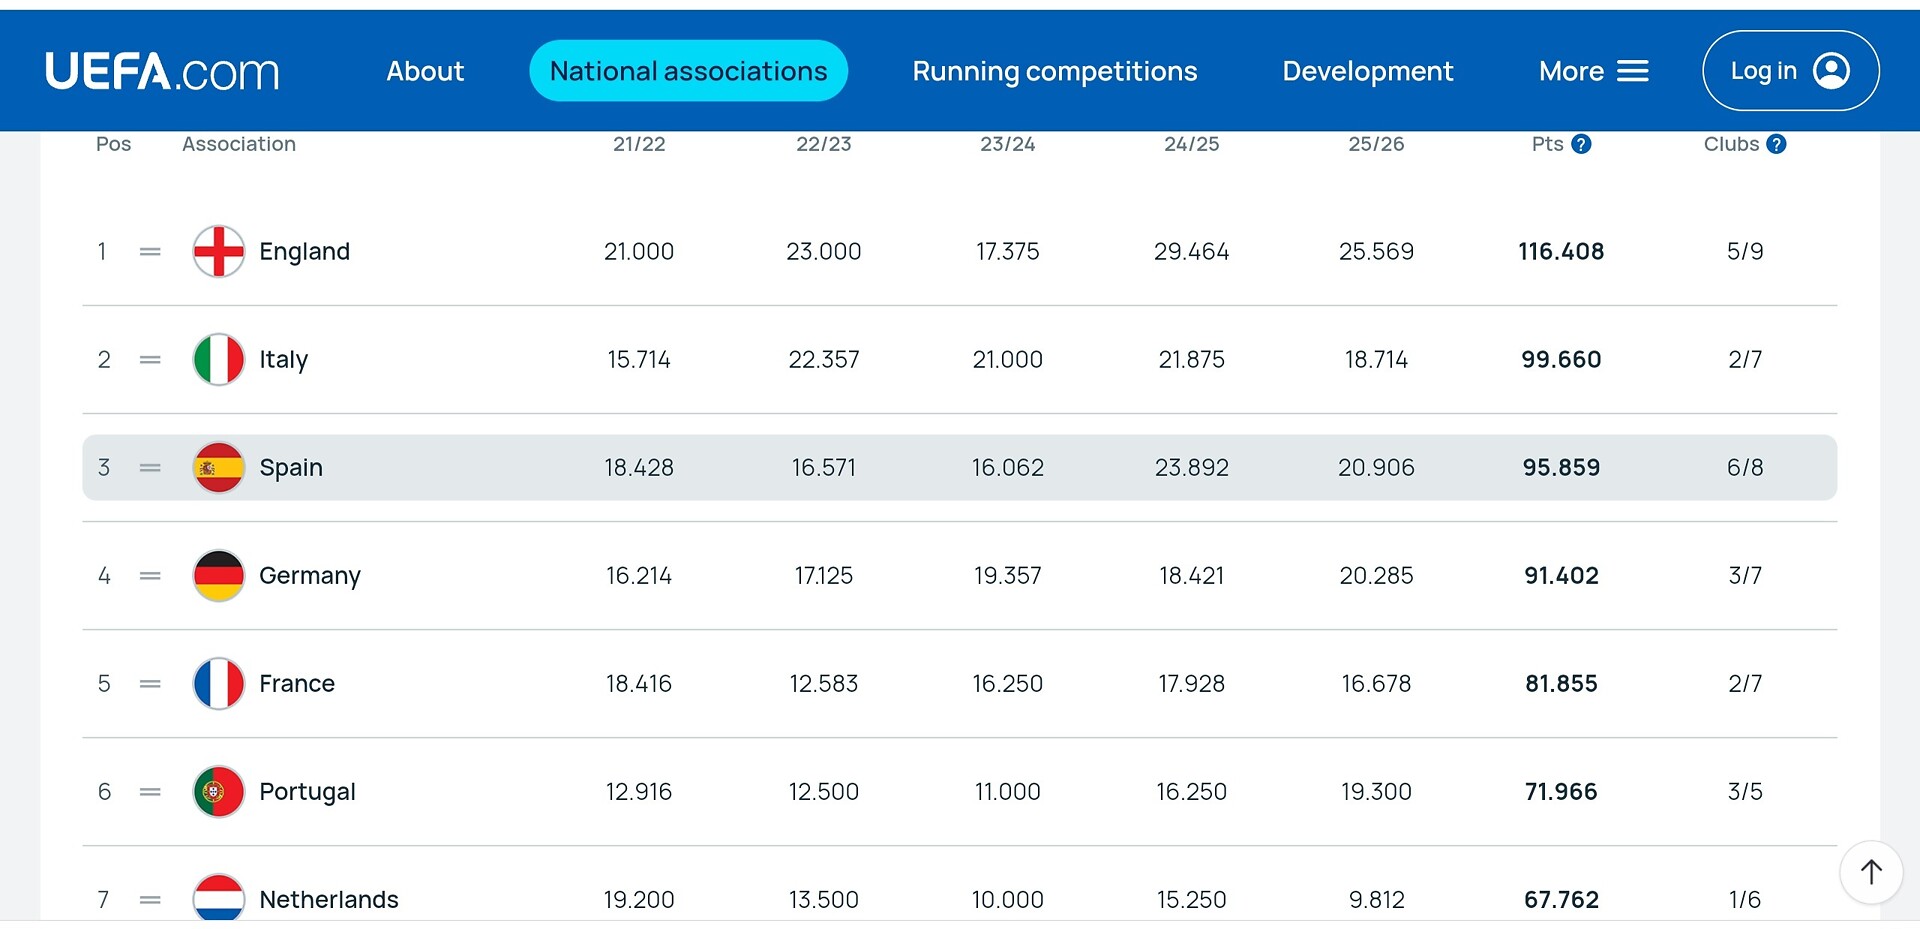The width and height of the screenshot is (1920, 929).
Task: Open the Running competitions menu
Action: (1054, 71)
